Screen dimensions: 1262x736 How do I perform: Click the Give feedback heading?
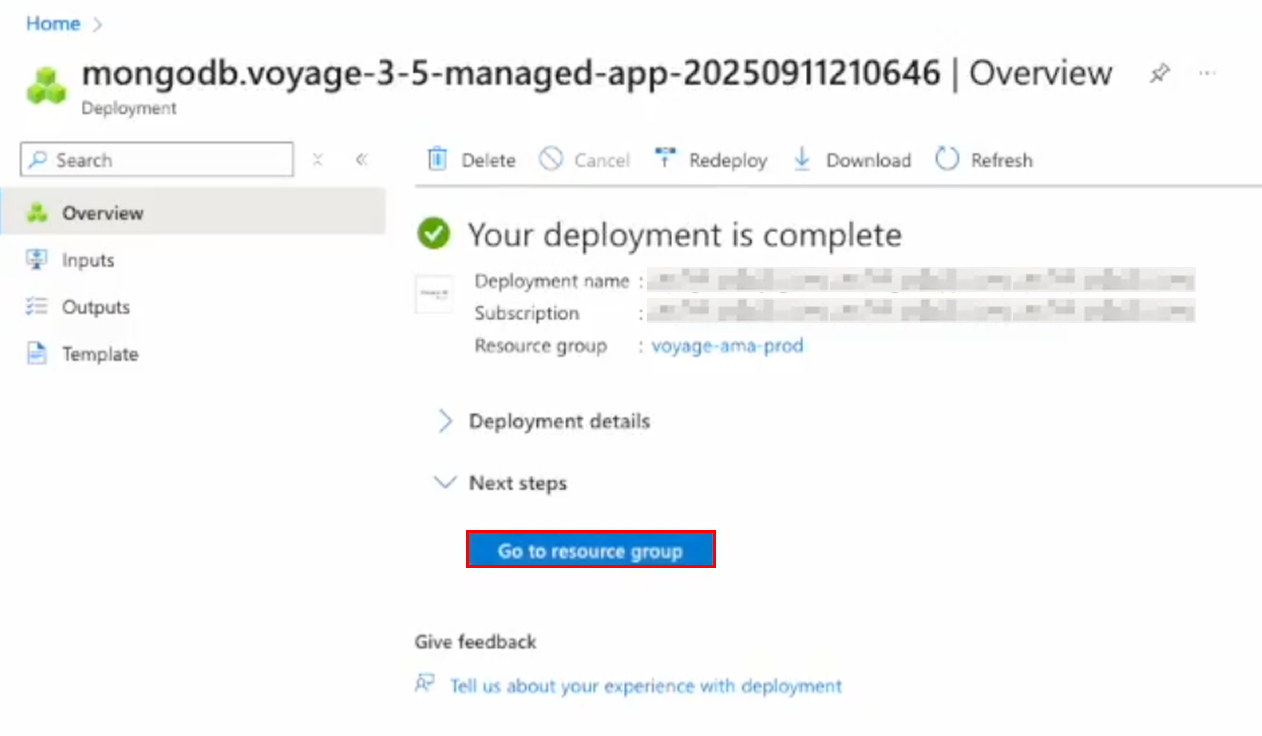[x=476, y=642]
